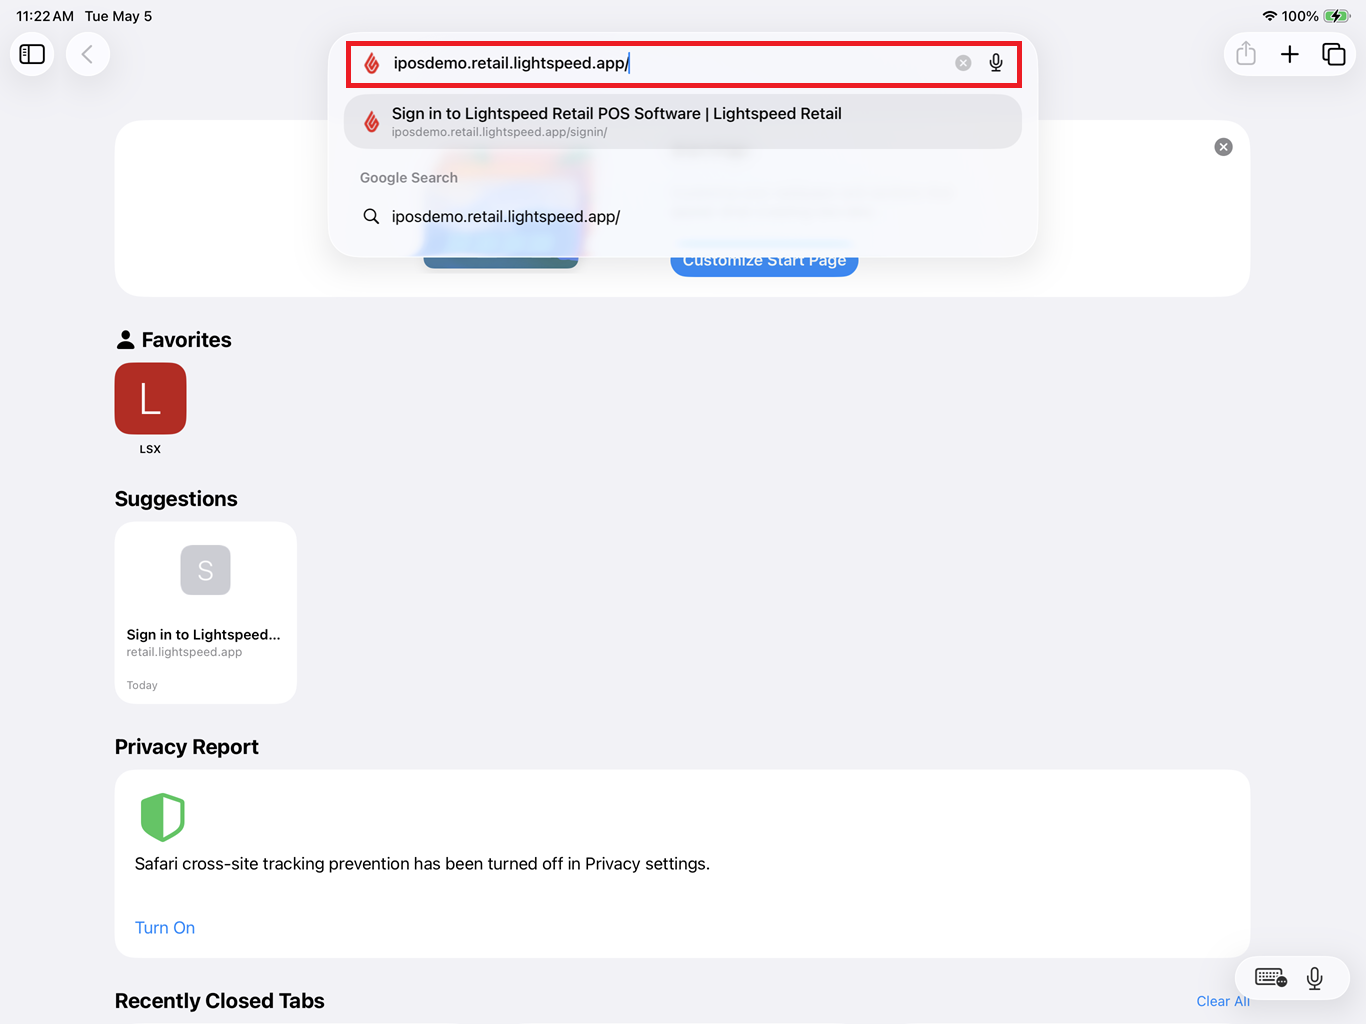The image size is (1366, 1024).
Task: Add a new tab with plus icon
Action: (x=1290, y=54)
